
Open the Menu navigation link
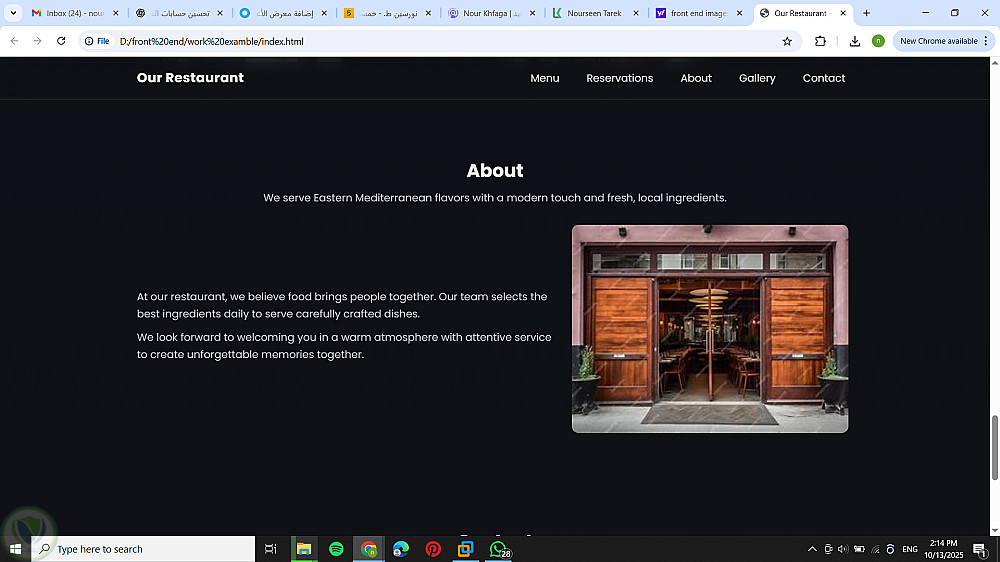[x=545, y=78]
